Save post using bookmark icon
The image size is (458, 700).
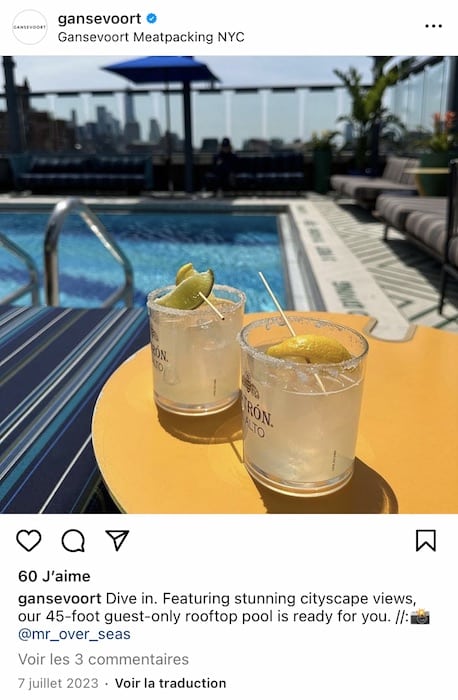425,541
